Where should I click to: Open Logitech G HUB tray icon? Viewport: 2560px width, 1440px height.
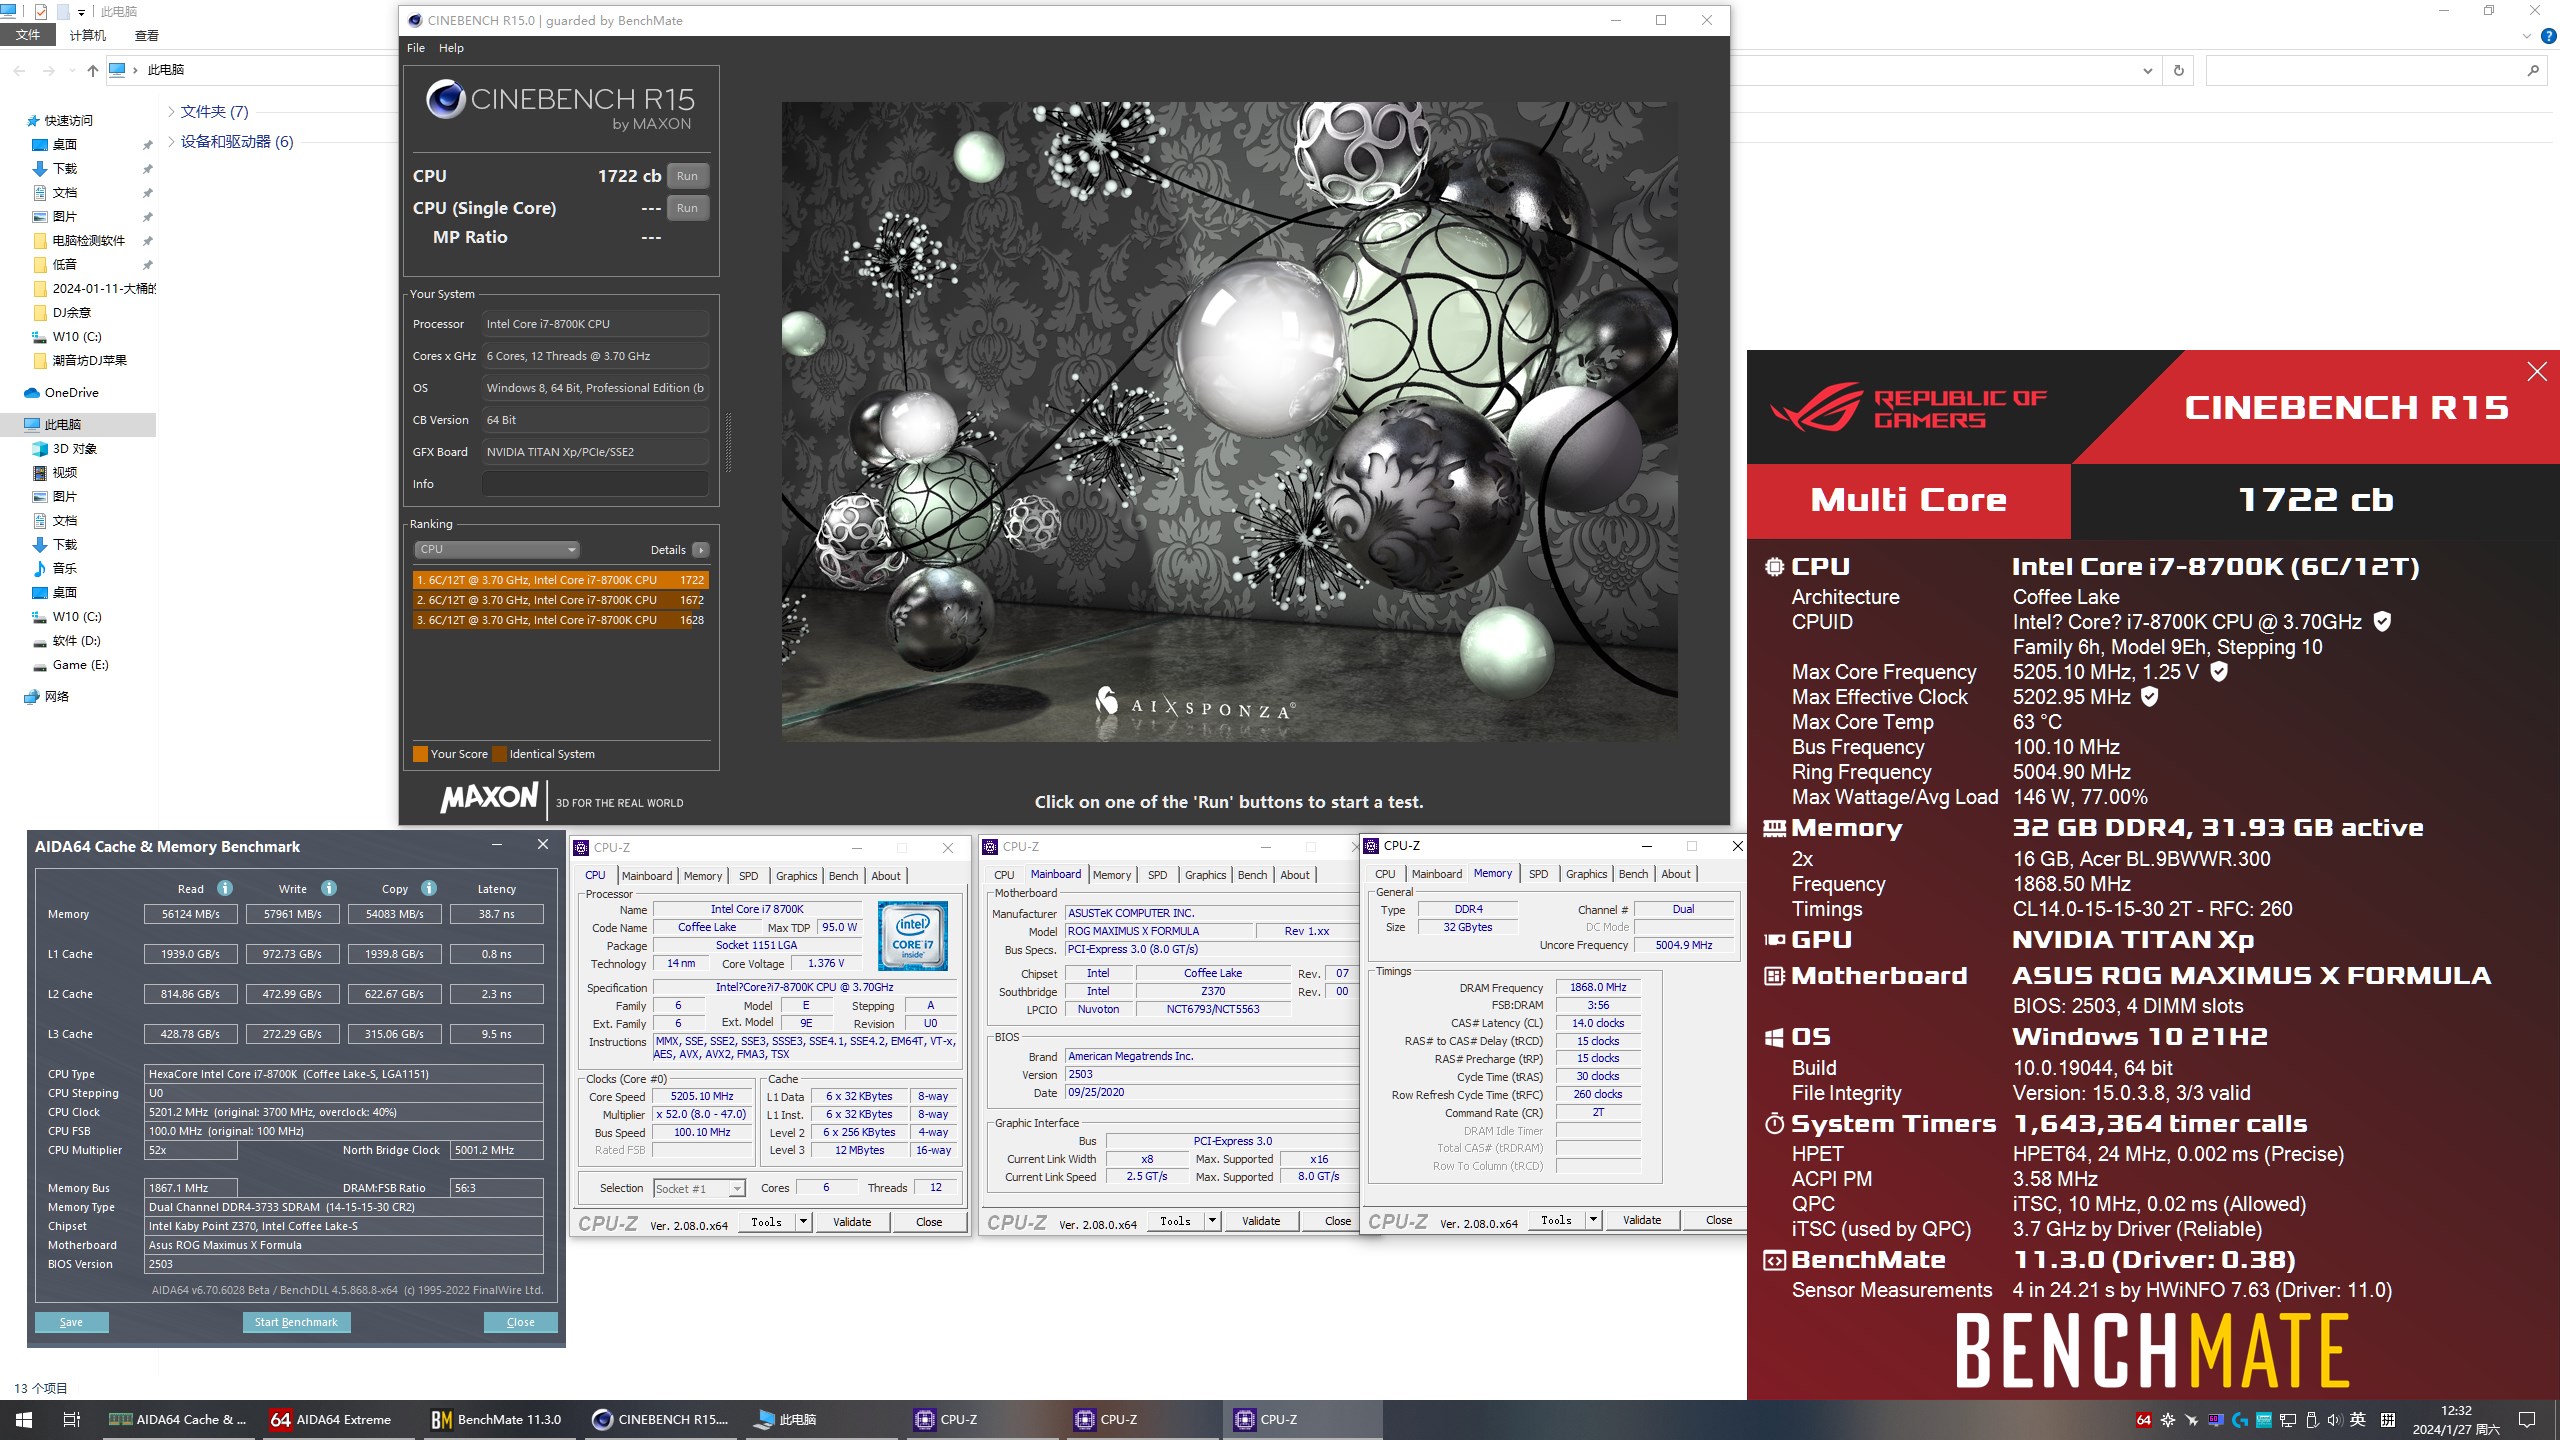[2240, 1420]
